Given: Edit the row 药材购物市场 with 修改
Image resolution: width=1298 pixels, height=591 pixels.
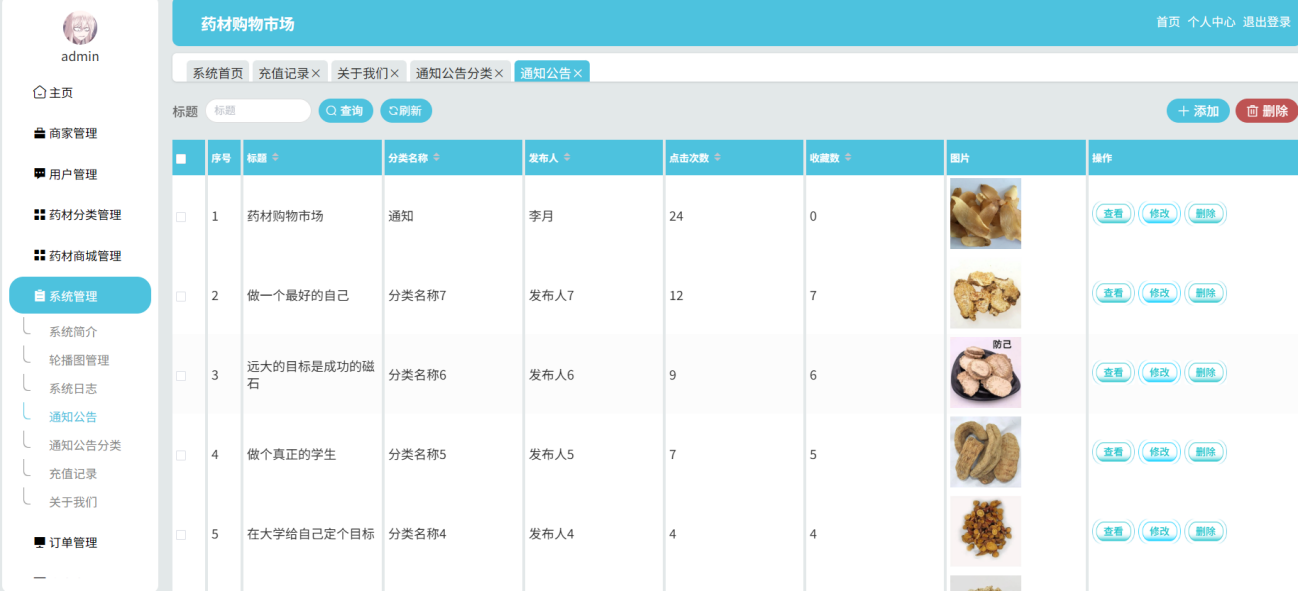Looking at the screenshot, I should tap(1159, 214).
